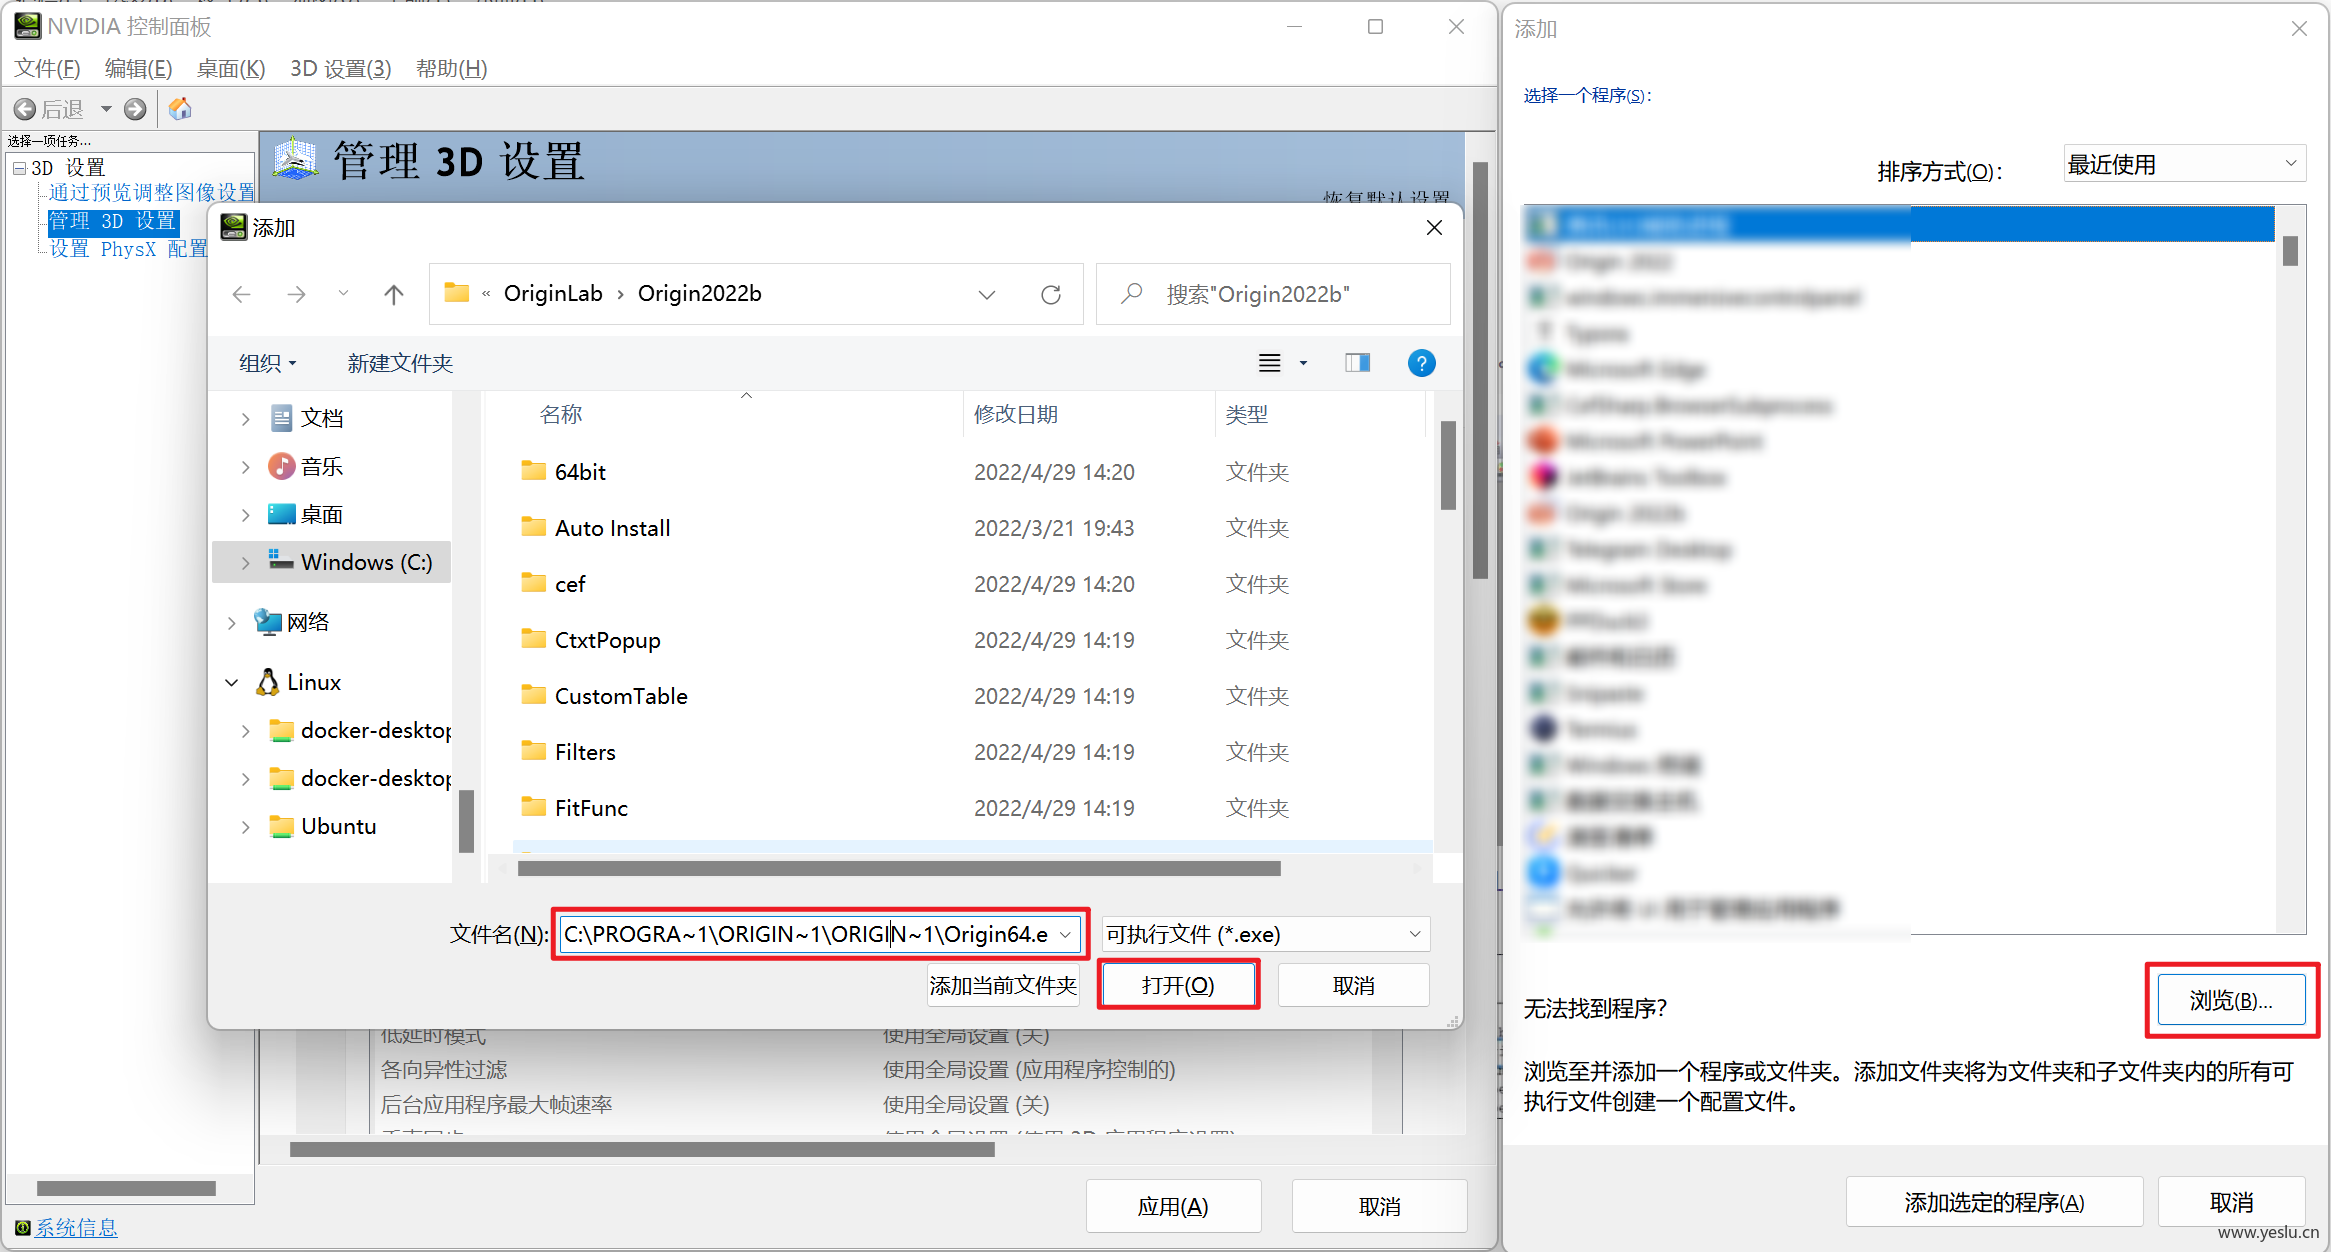Click 应用(A) in NVIDIA control panel
Image resolution: width=2331 pixels, height=1252 pixels.
point(1173,1206)
